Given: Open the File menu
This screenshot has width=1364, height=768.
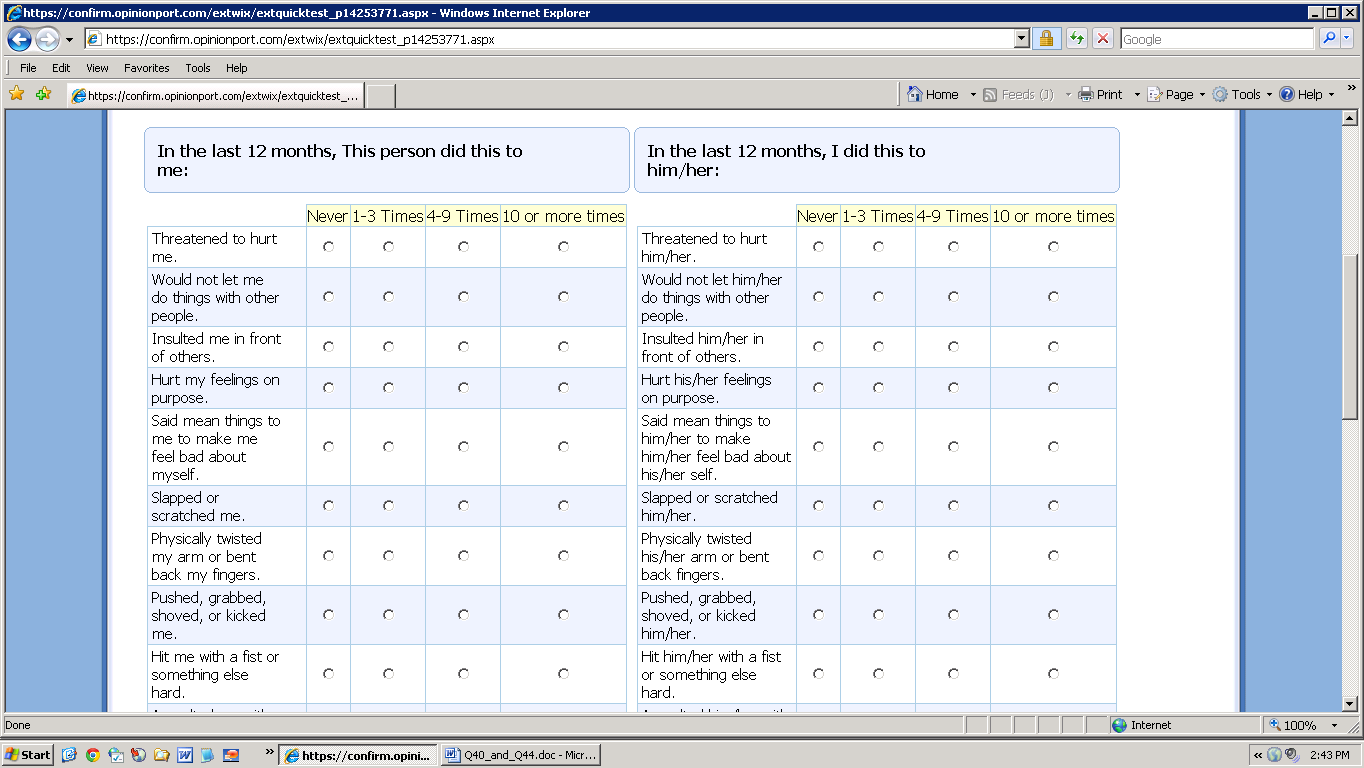Looking at the screenshot, I should coord(28,68).
